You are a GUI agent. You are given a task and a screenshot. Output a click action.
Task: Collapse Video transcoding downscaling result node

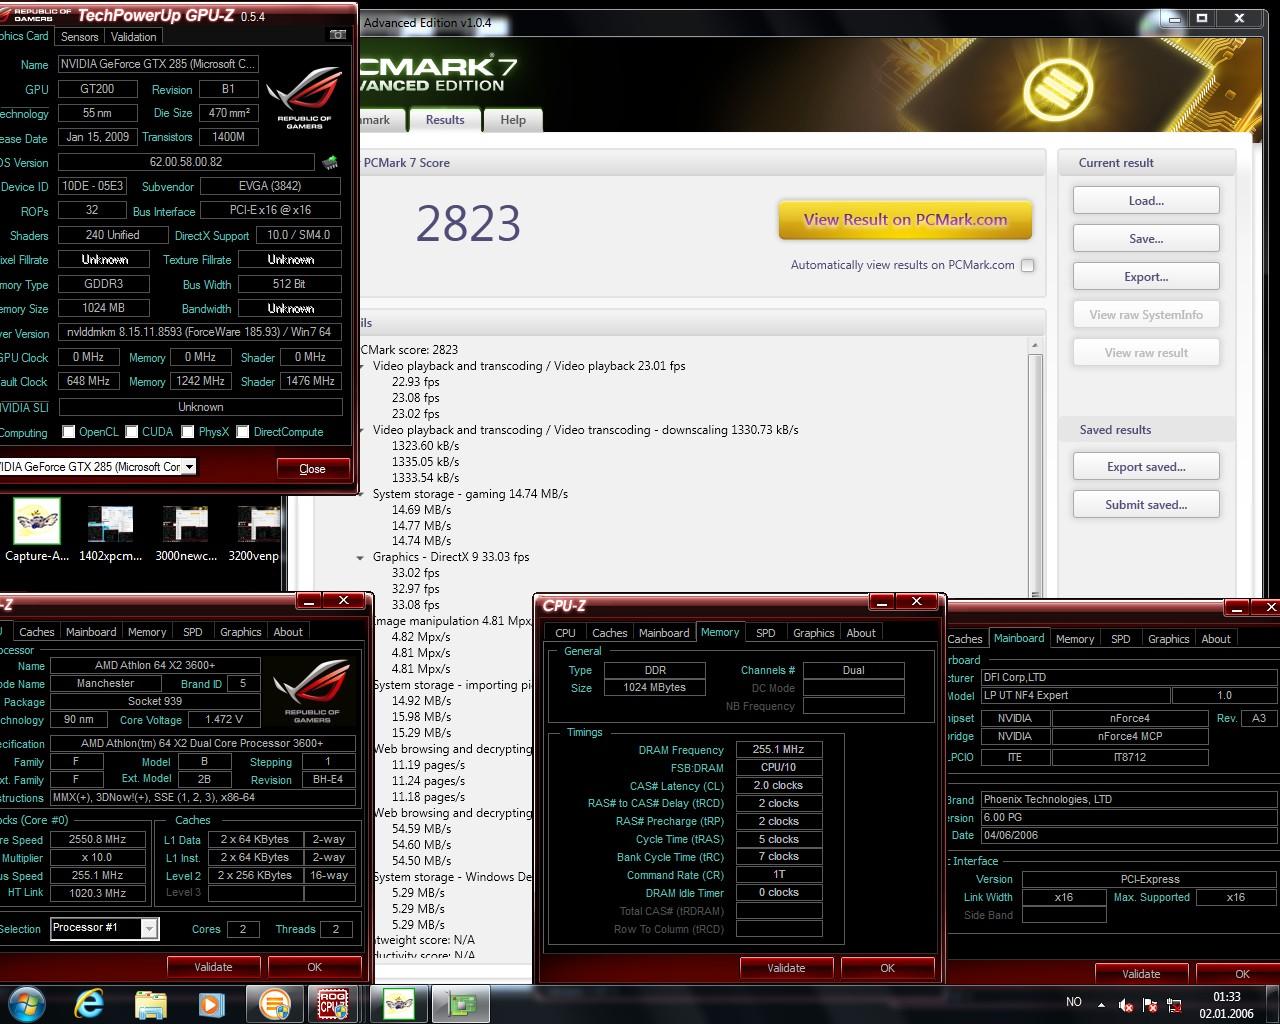coord(360,430)
